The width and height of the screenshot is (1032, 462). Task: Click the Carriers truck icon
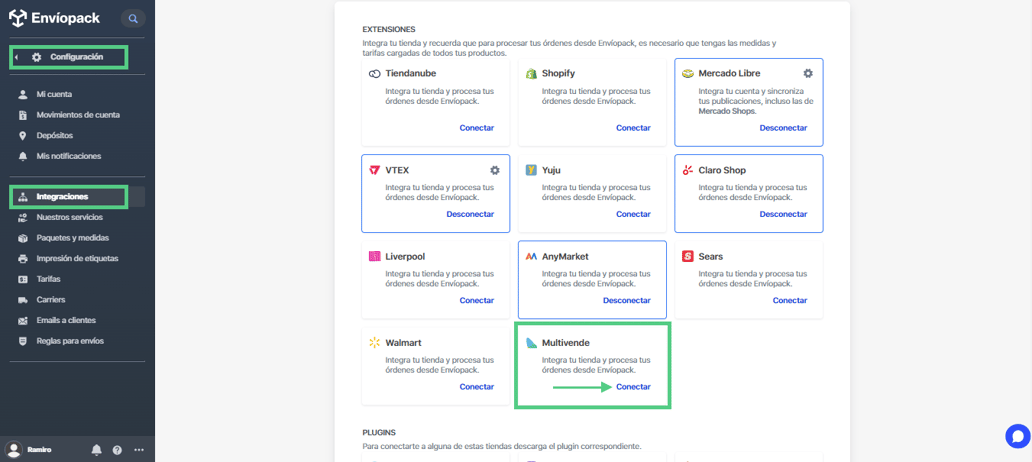[x=23, y=299]
